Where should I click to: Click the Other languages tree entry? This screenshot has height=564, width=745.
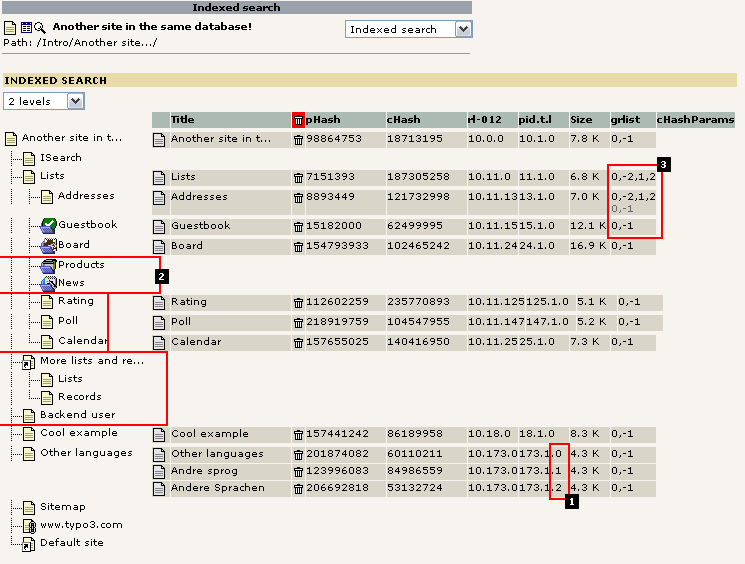coord(85,453)
